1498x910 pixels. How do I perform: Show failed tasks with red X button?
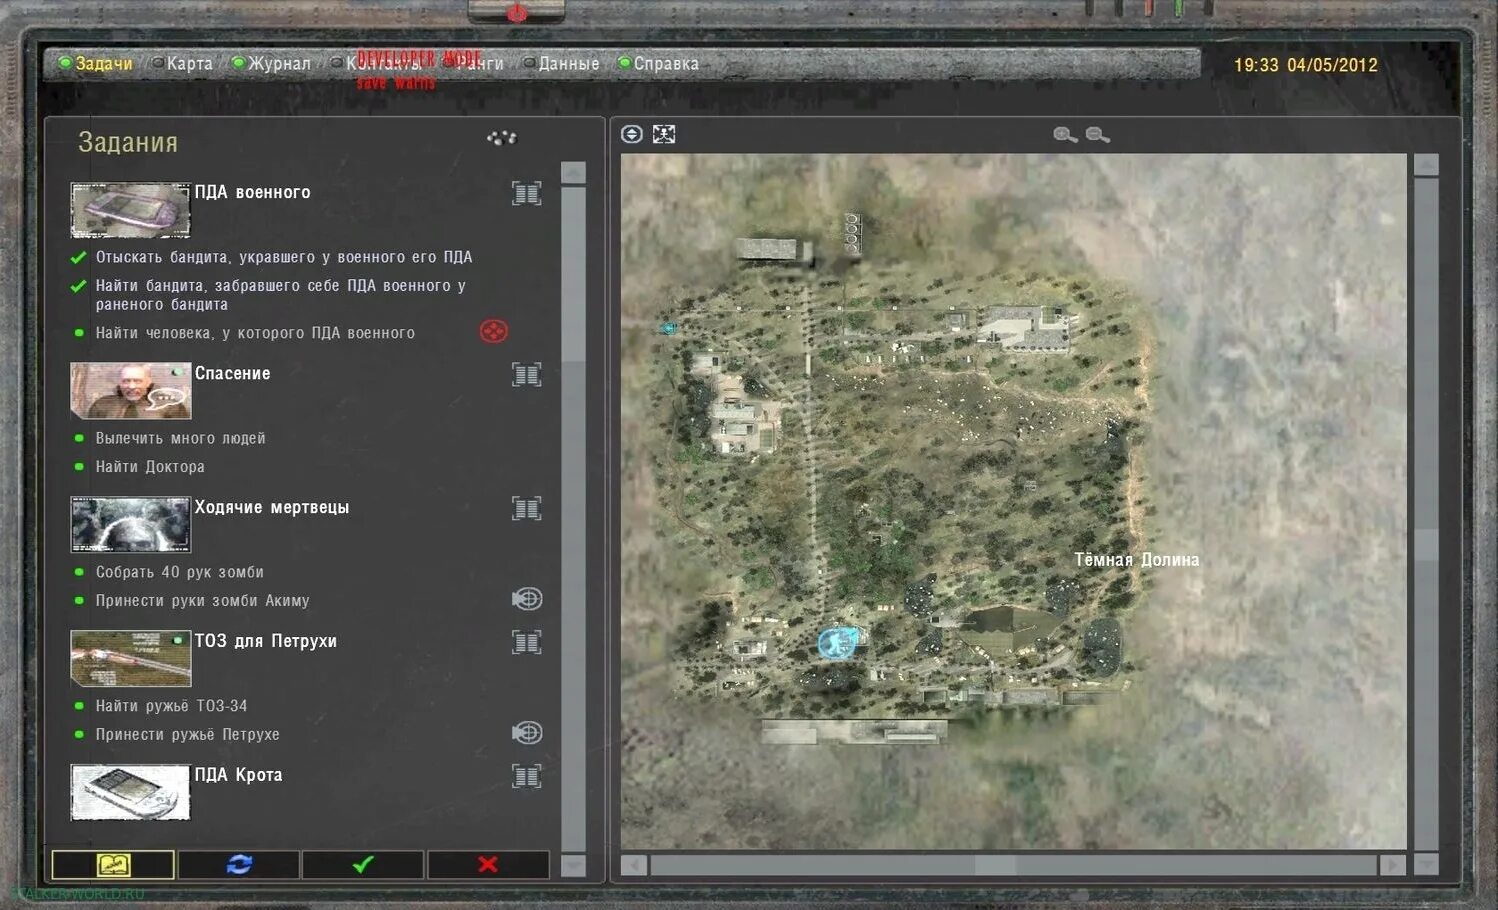pos(488,864)
